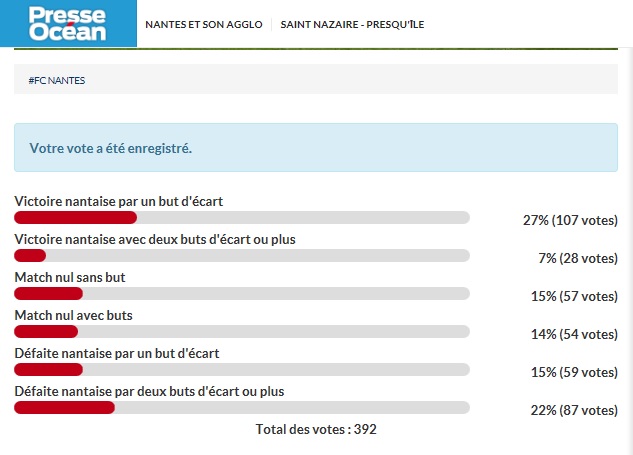Select 'Victoire nantaise avec deux buts d'écart ou plus'
The height and width of the screenshot is (455, 633).
[x=155, y=239]
